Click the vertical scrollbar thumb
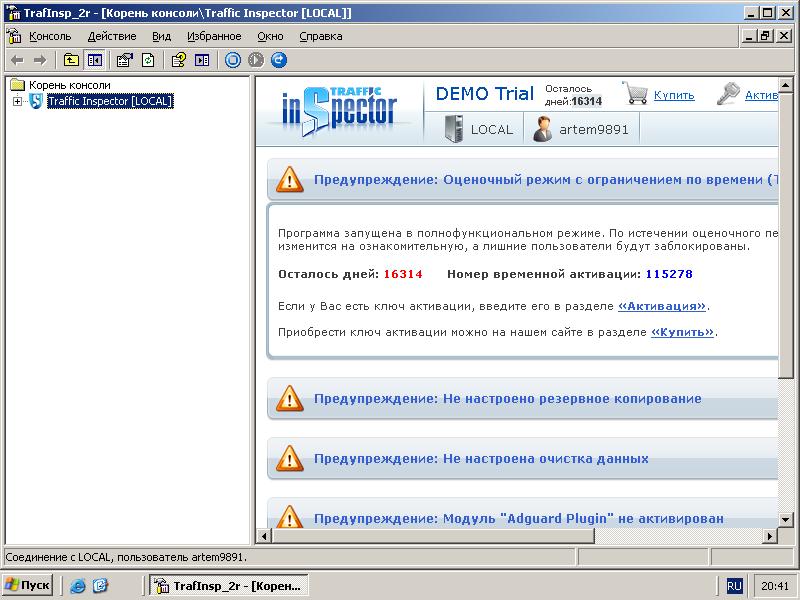This screenshot has width=800, height=600. tap(786, 235)
